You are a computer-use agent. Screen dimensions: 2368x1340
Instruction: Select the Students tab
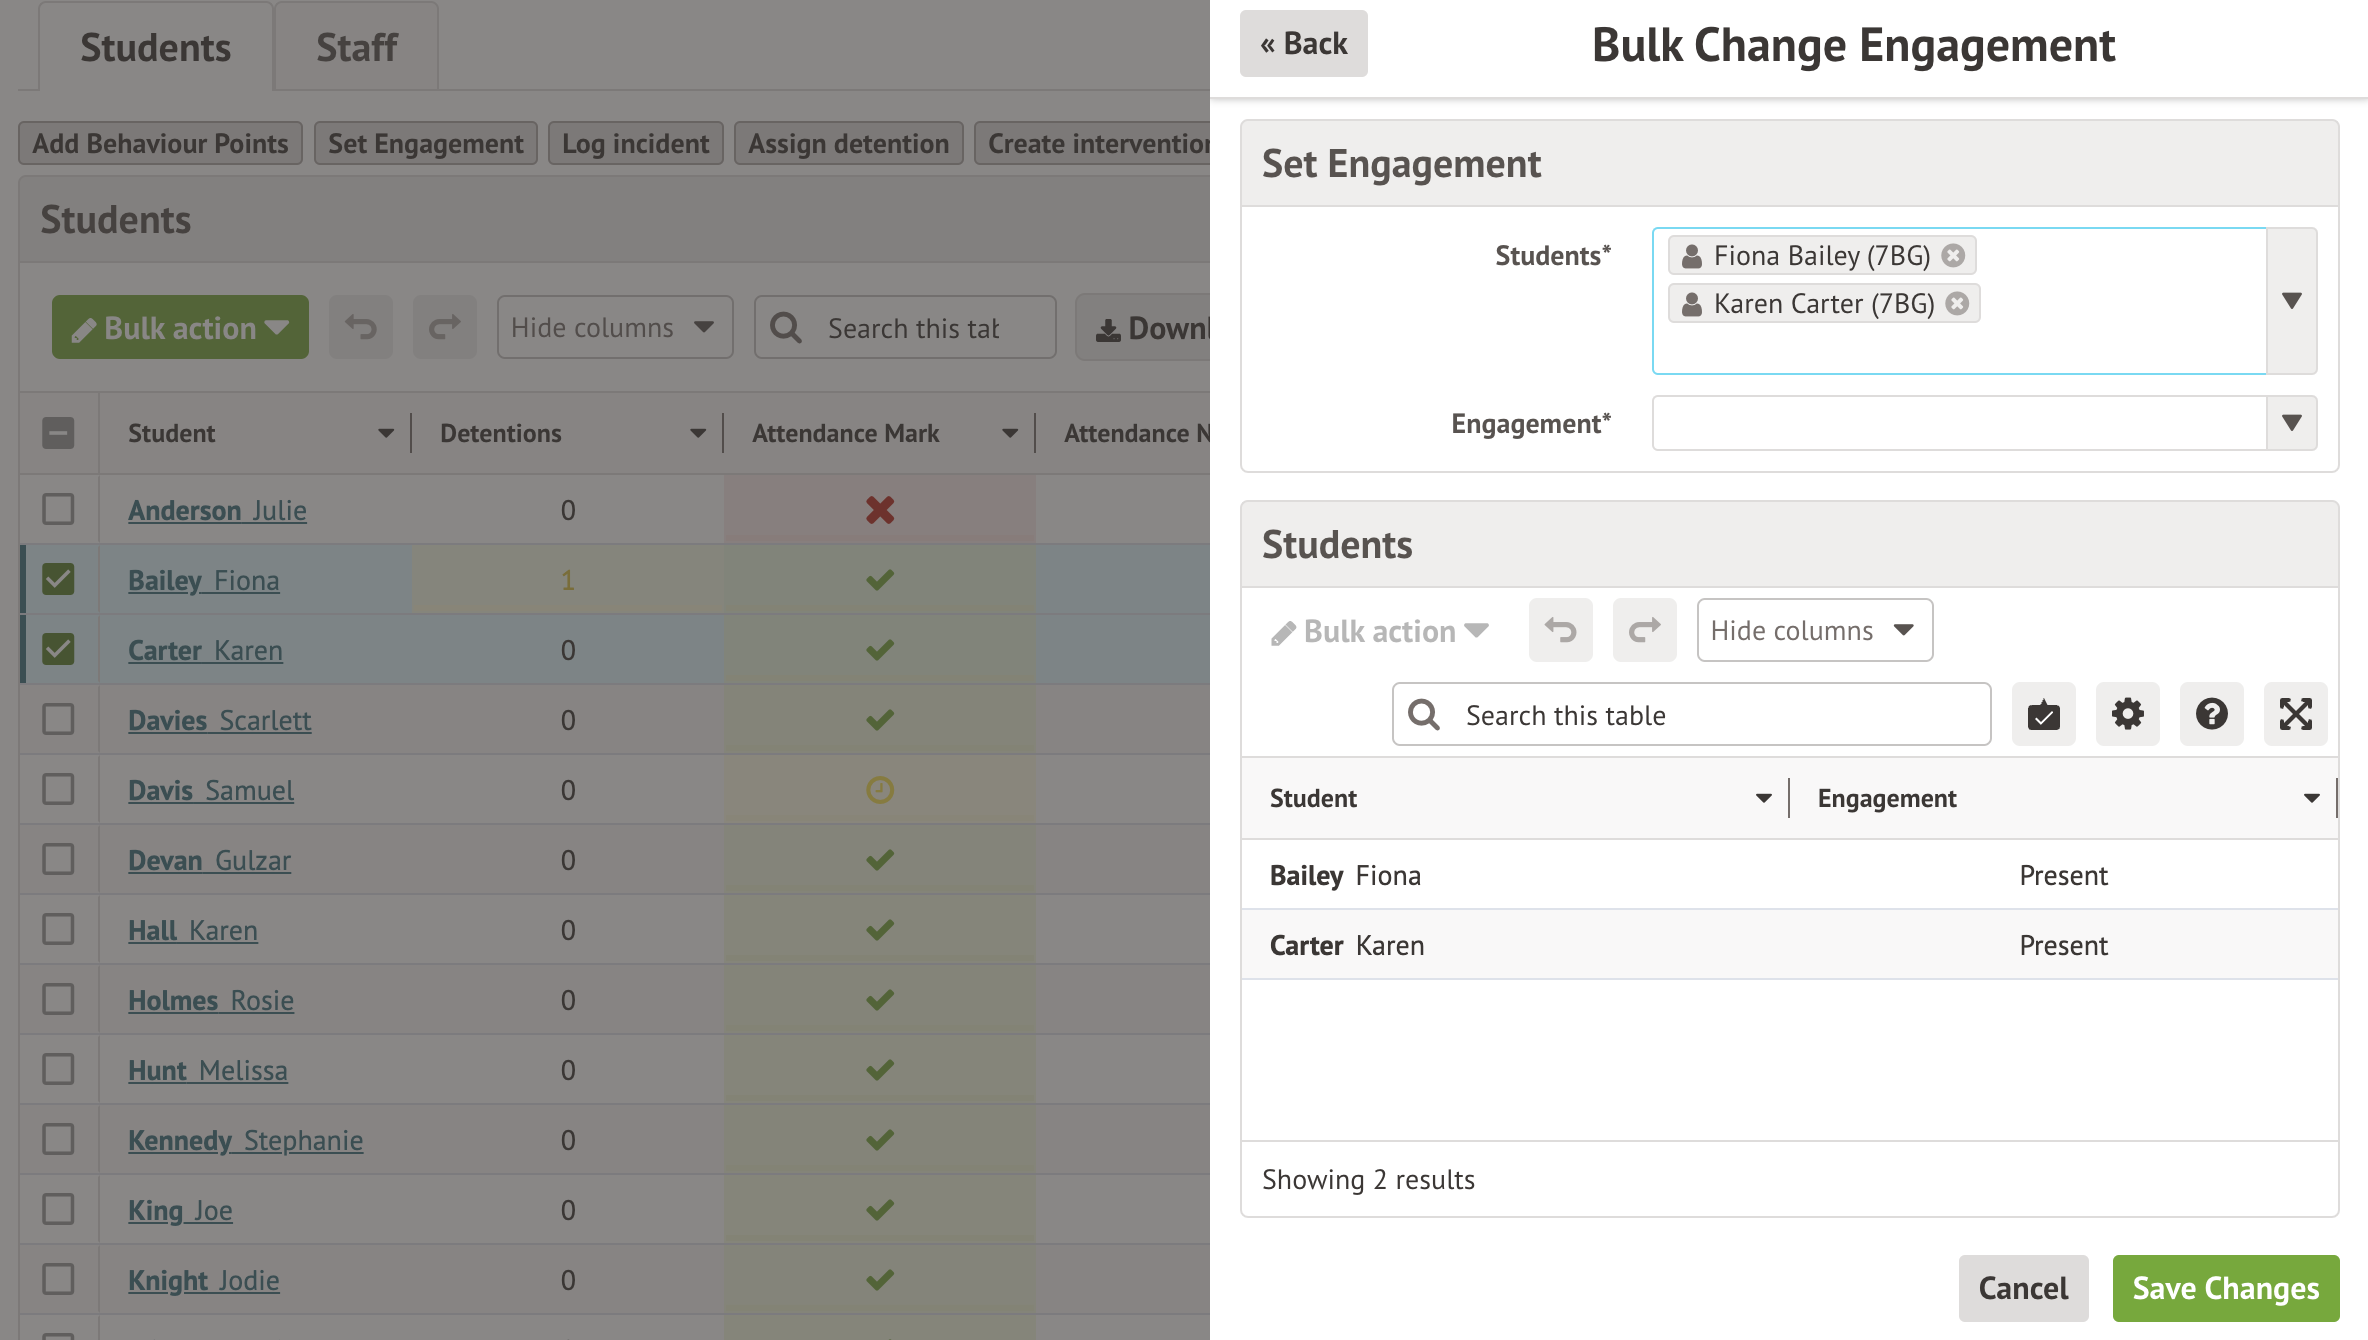[155, 47]
